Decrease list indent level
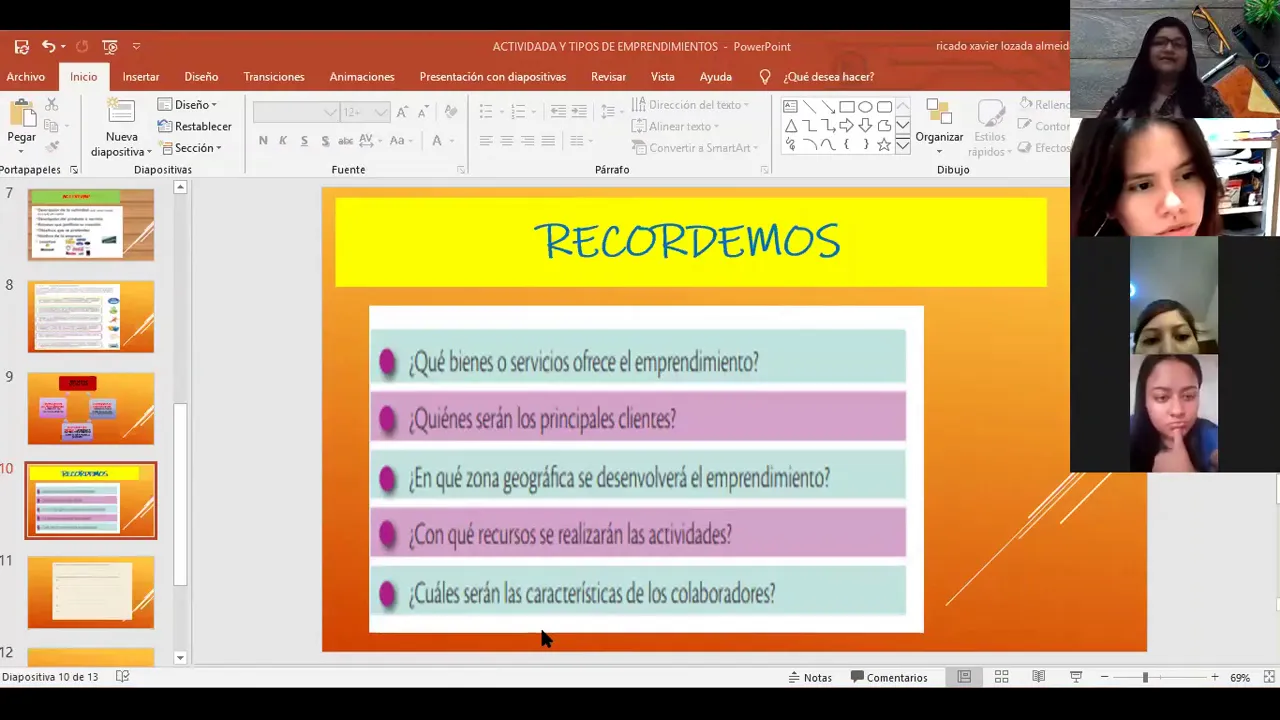 coord(558,111)
